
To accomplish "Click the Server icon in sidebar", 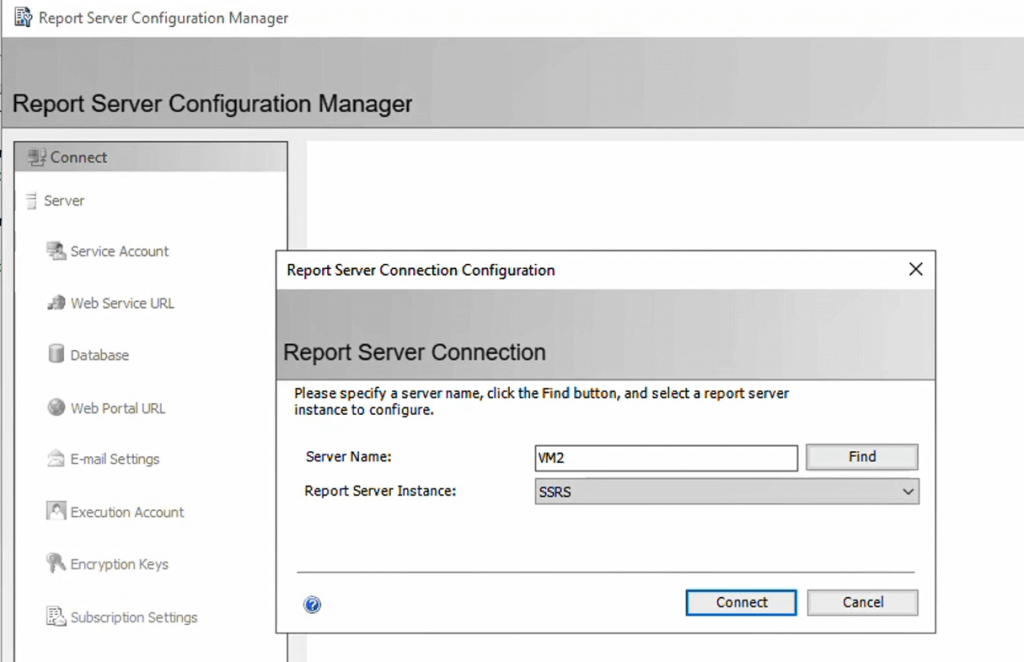I will pos(30,201).
